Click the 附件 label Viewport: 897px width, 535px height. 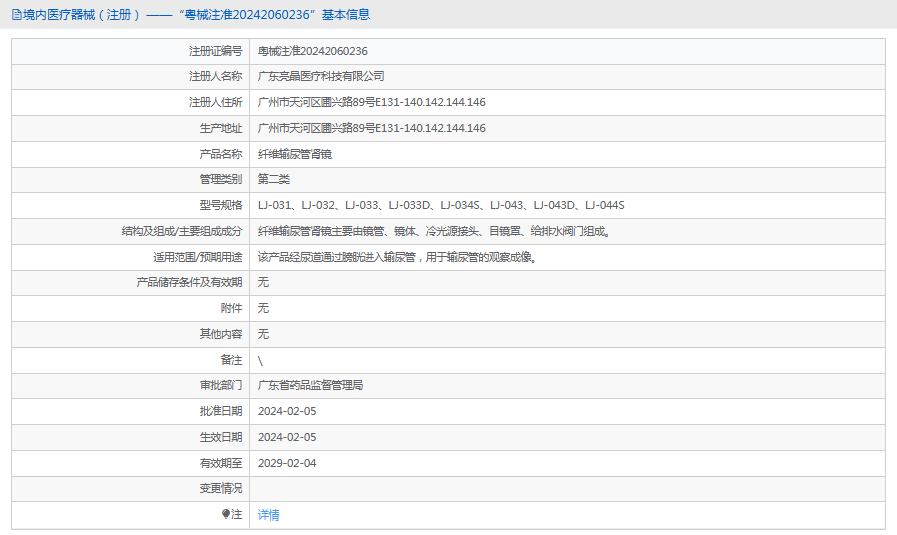[x=232, y=308]
